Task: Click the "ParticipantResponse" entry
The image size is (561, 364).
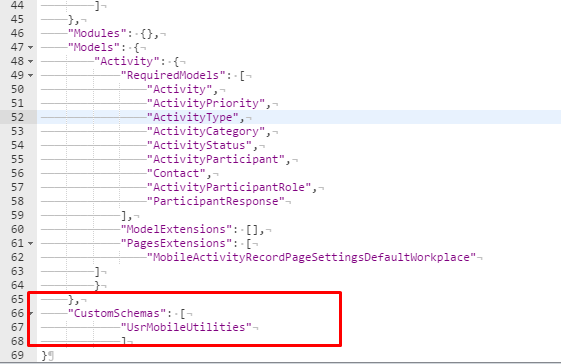Action: click(216, 202)
